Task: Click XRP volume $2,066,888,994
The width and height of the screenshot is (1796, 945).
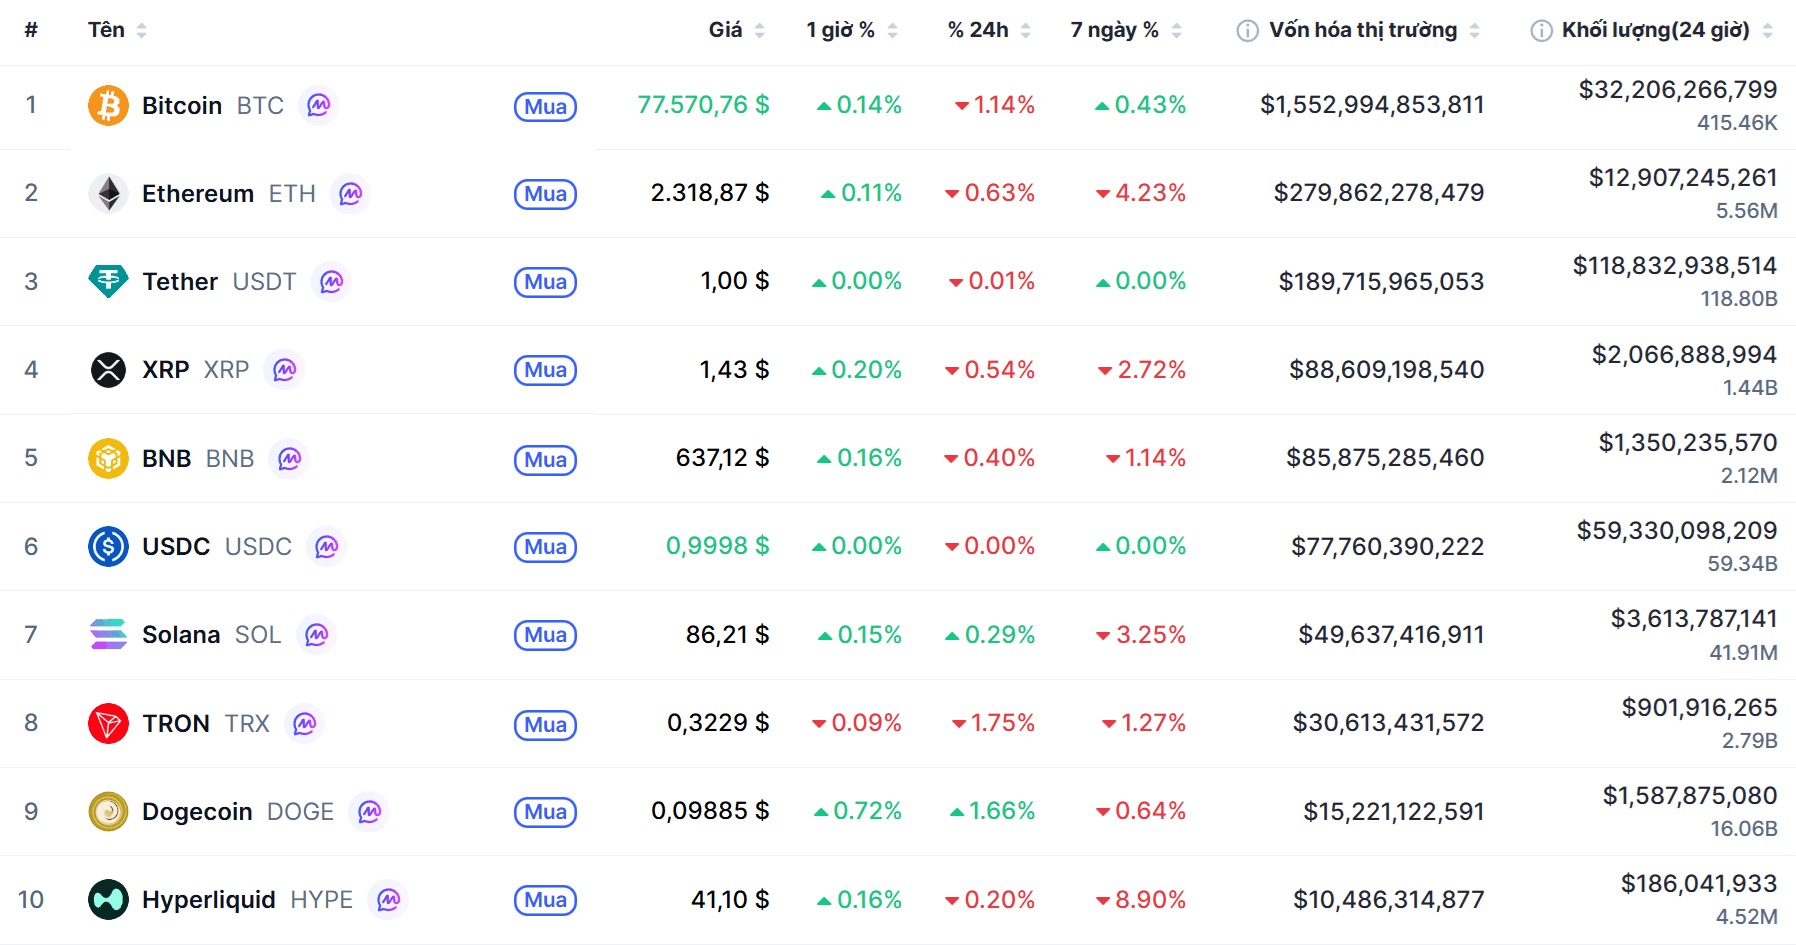Action: click(1685, 354)
